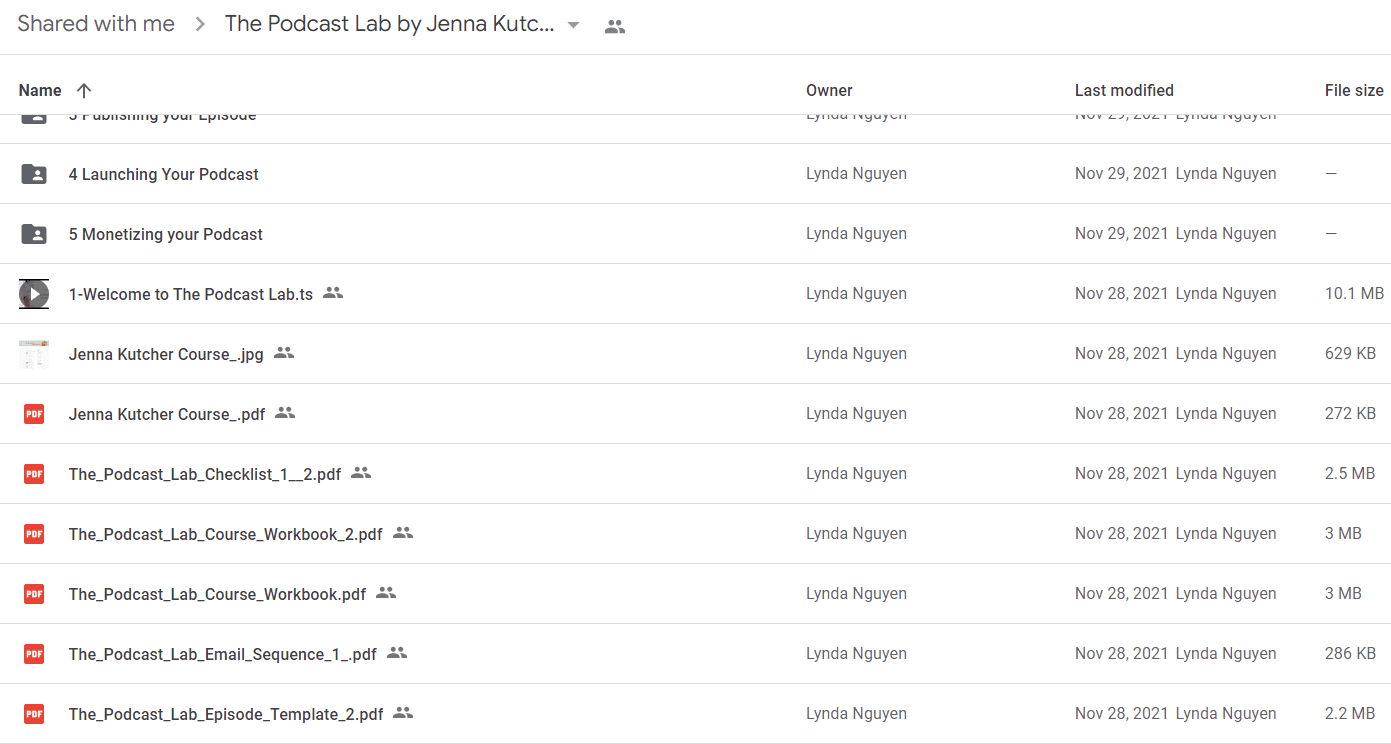Open the 4 Launching Your Podcast folder icon
Viewport: 1391px width, 744px height.
[x=34, y=174]
